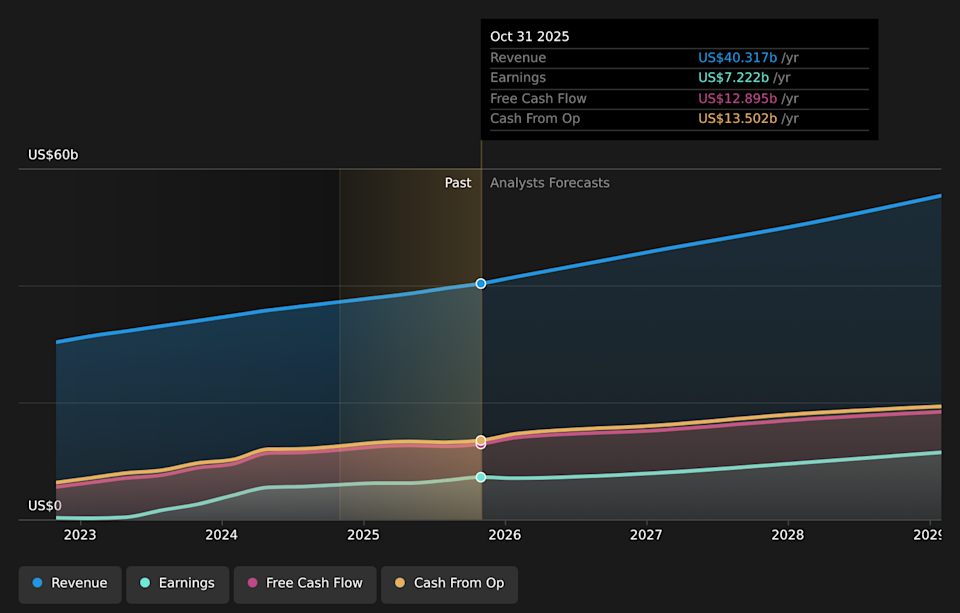Click the US$60b y-axis label
The width and height of the screenshot is (960, 613).
(x=53, y=155)
